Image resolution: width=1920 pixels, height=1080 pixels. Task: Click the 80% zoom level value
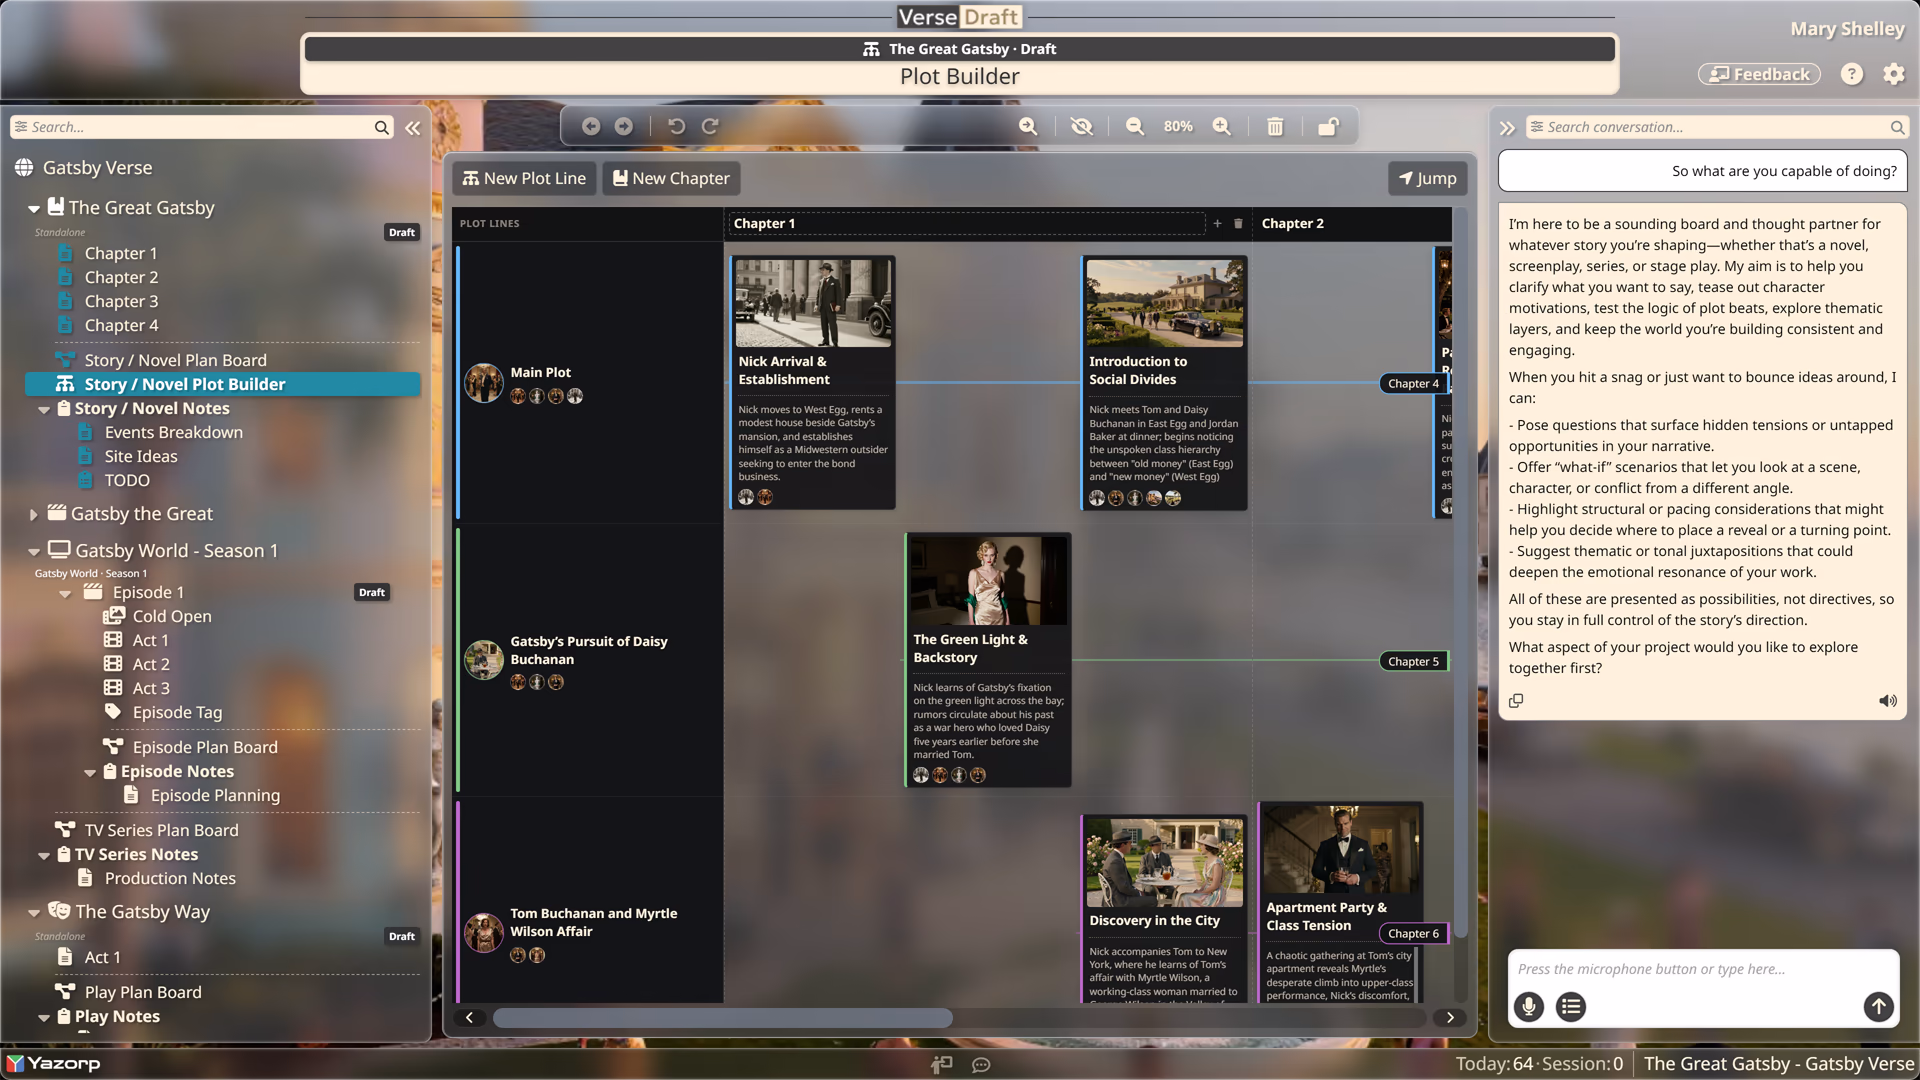(1178, 126)
